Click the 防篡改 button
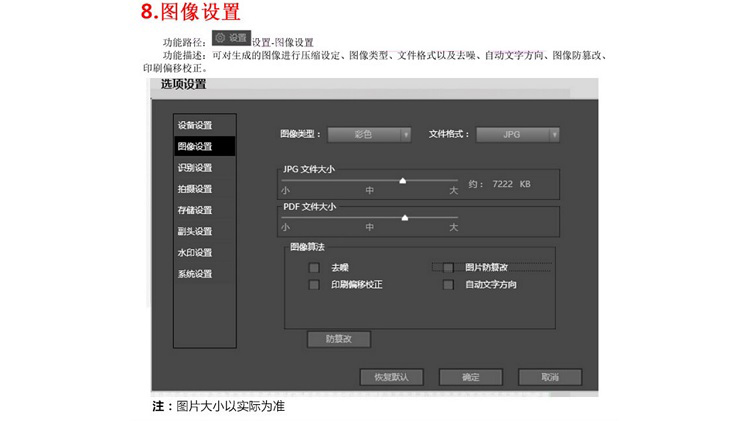The image size is (750, 421). [x=339, y=339]
